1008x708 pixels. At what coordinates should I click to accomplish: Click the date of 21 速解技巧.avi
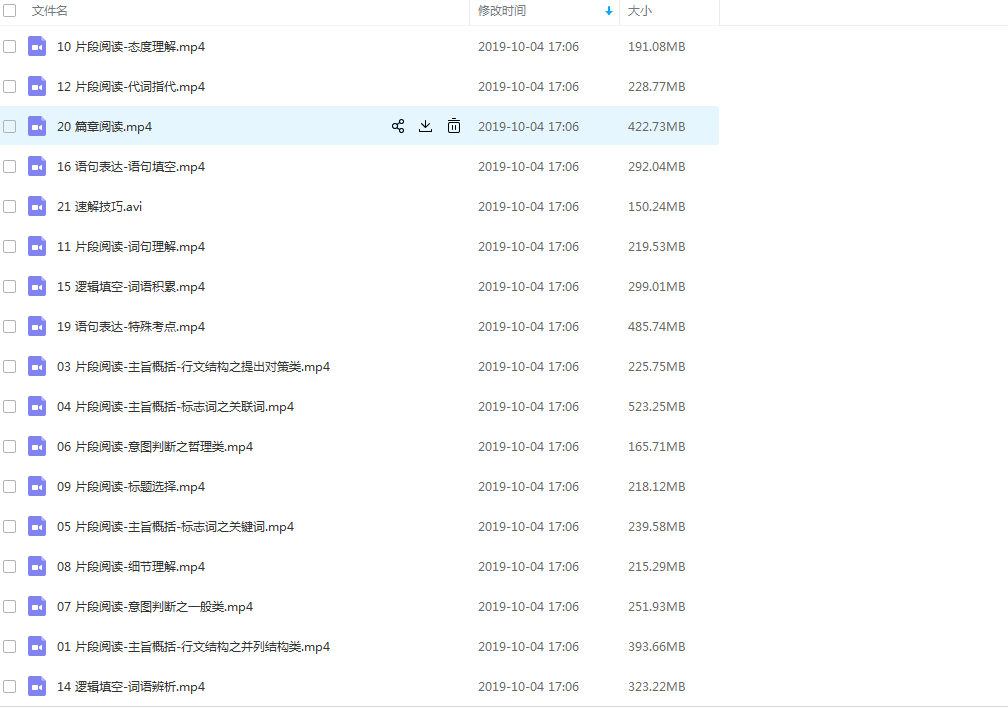click(x=528, y=206)
